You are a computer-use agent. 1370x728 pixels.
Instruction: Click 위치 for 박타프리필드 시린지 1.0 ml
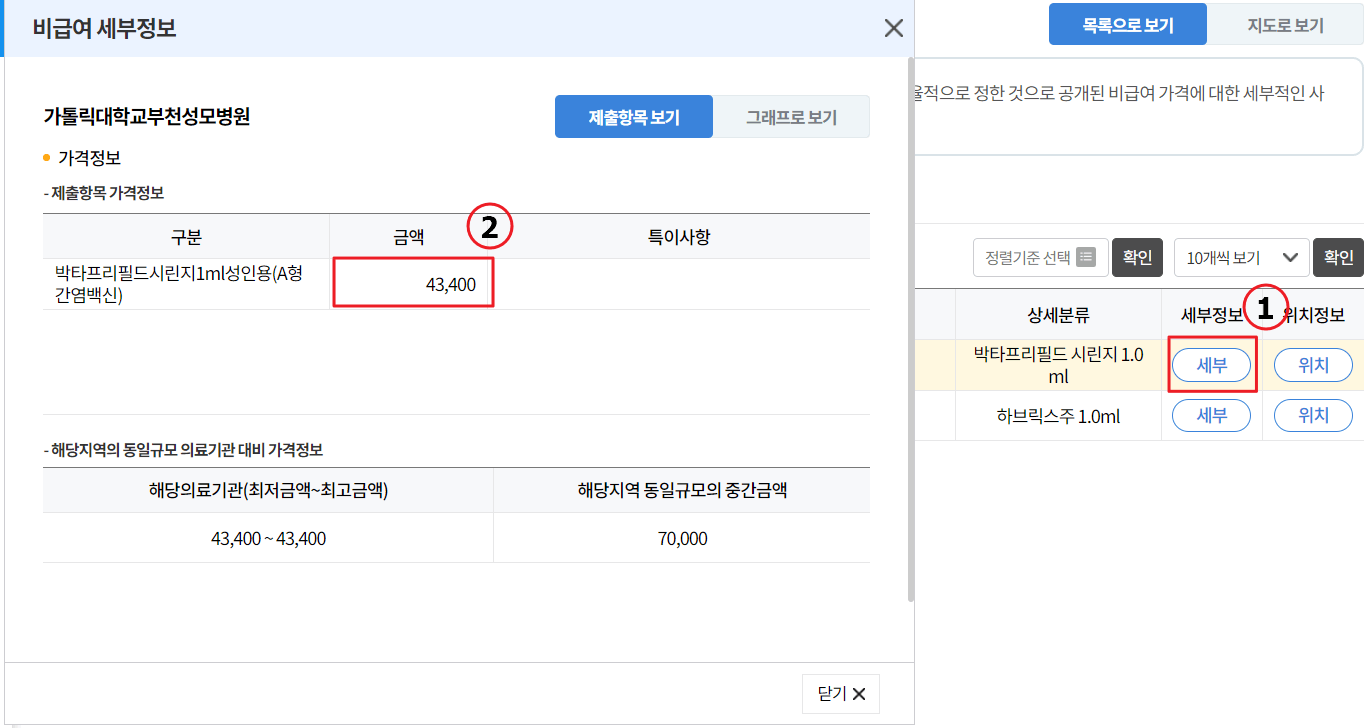pyautogui.click(x=1312, y=365)
